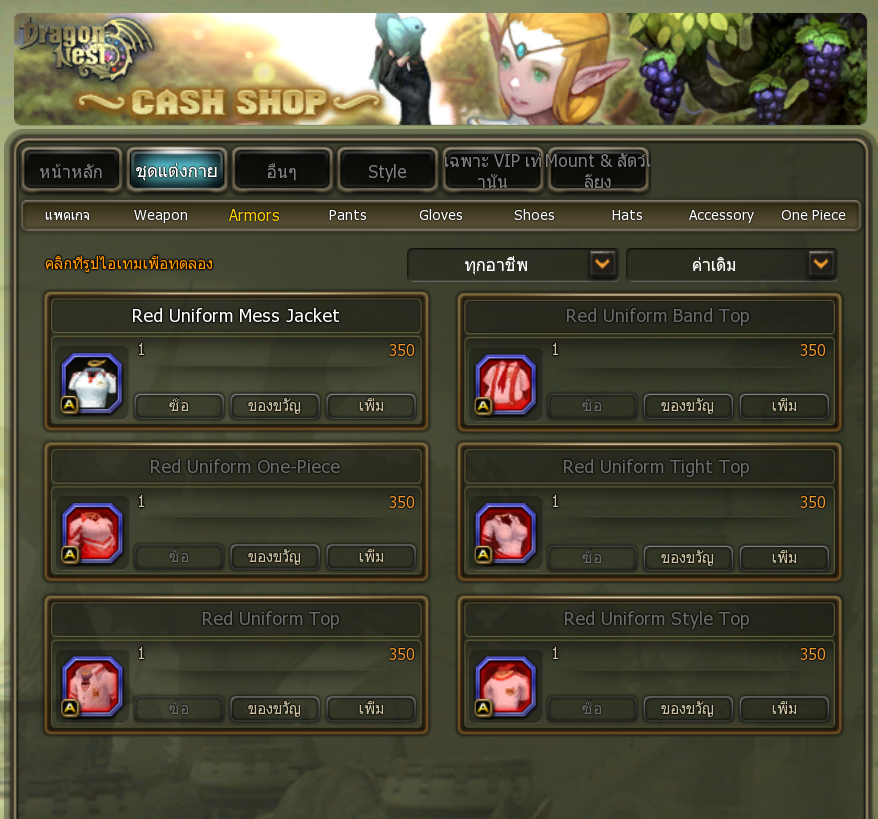The height and width of the screenshot is (819, 878).
Task: Select the Weapon subcategory
Action: click(x=161, y=216)
